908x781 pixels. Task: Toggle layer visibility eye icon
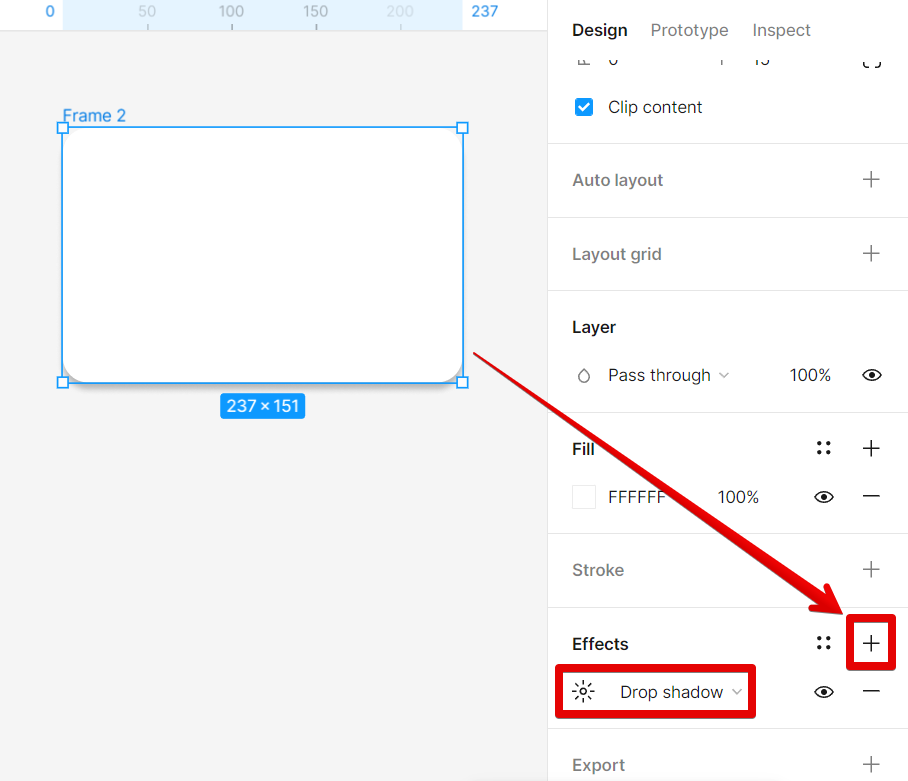[x=871, y=376]
